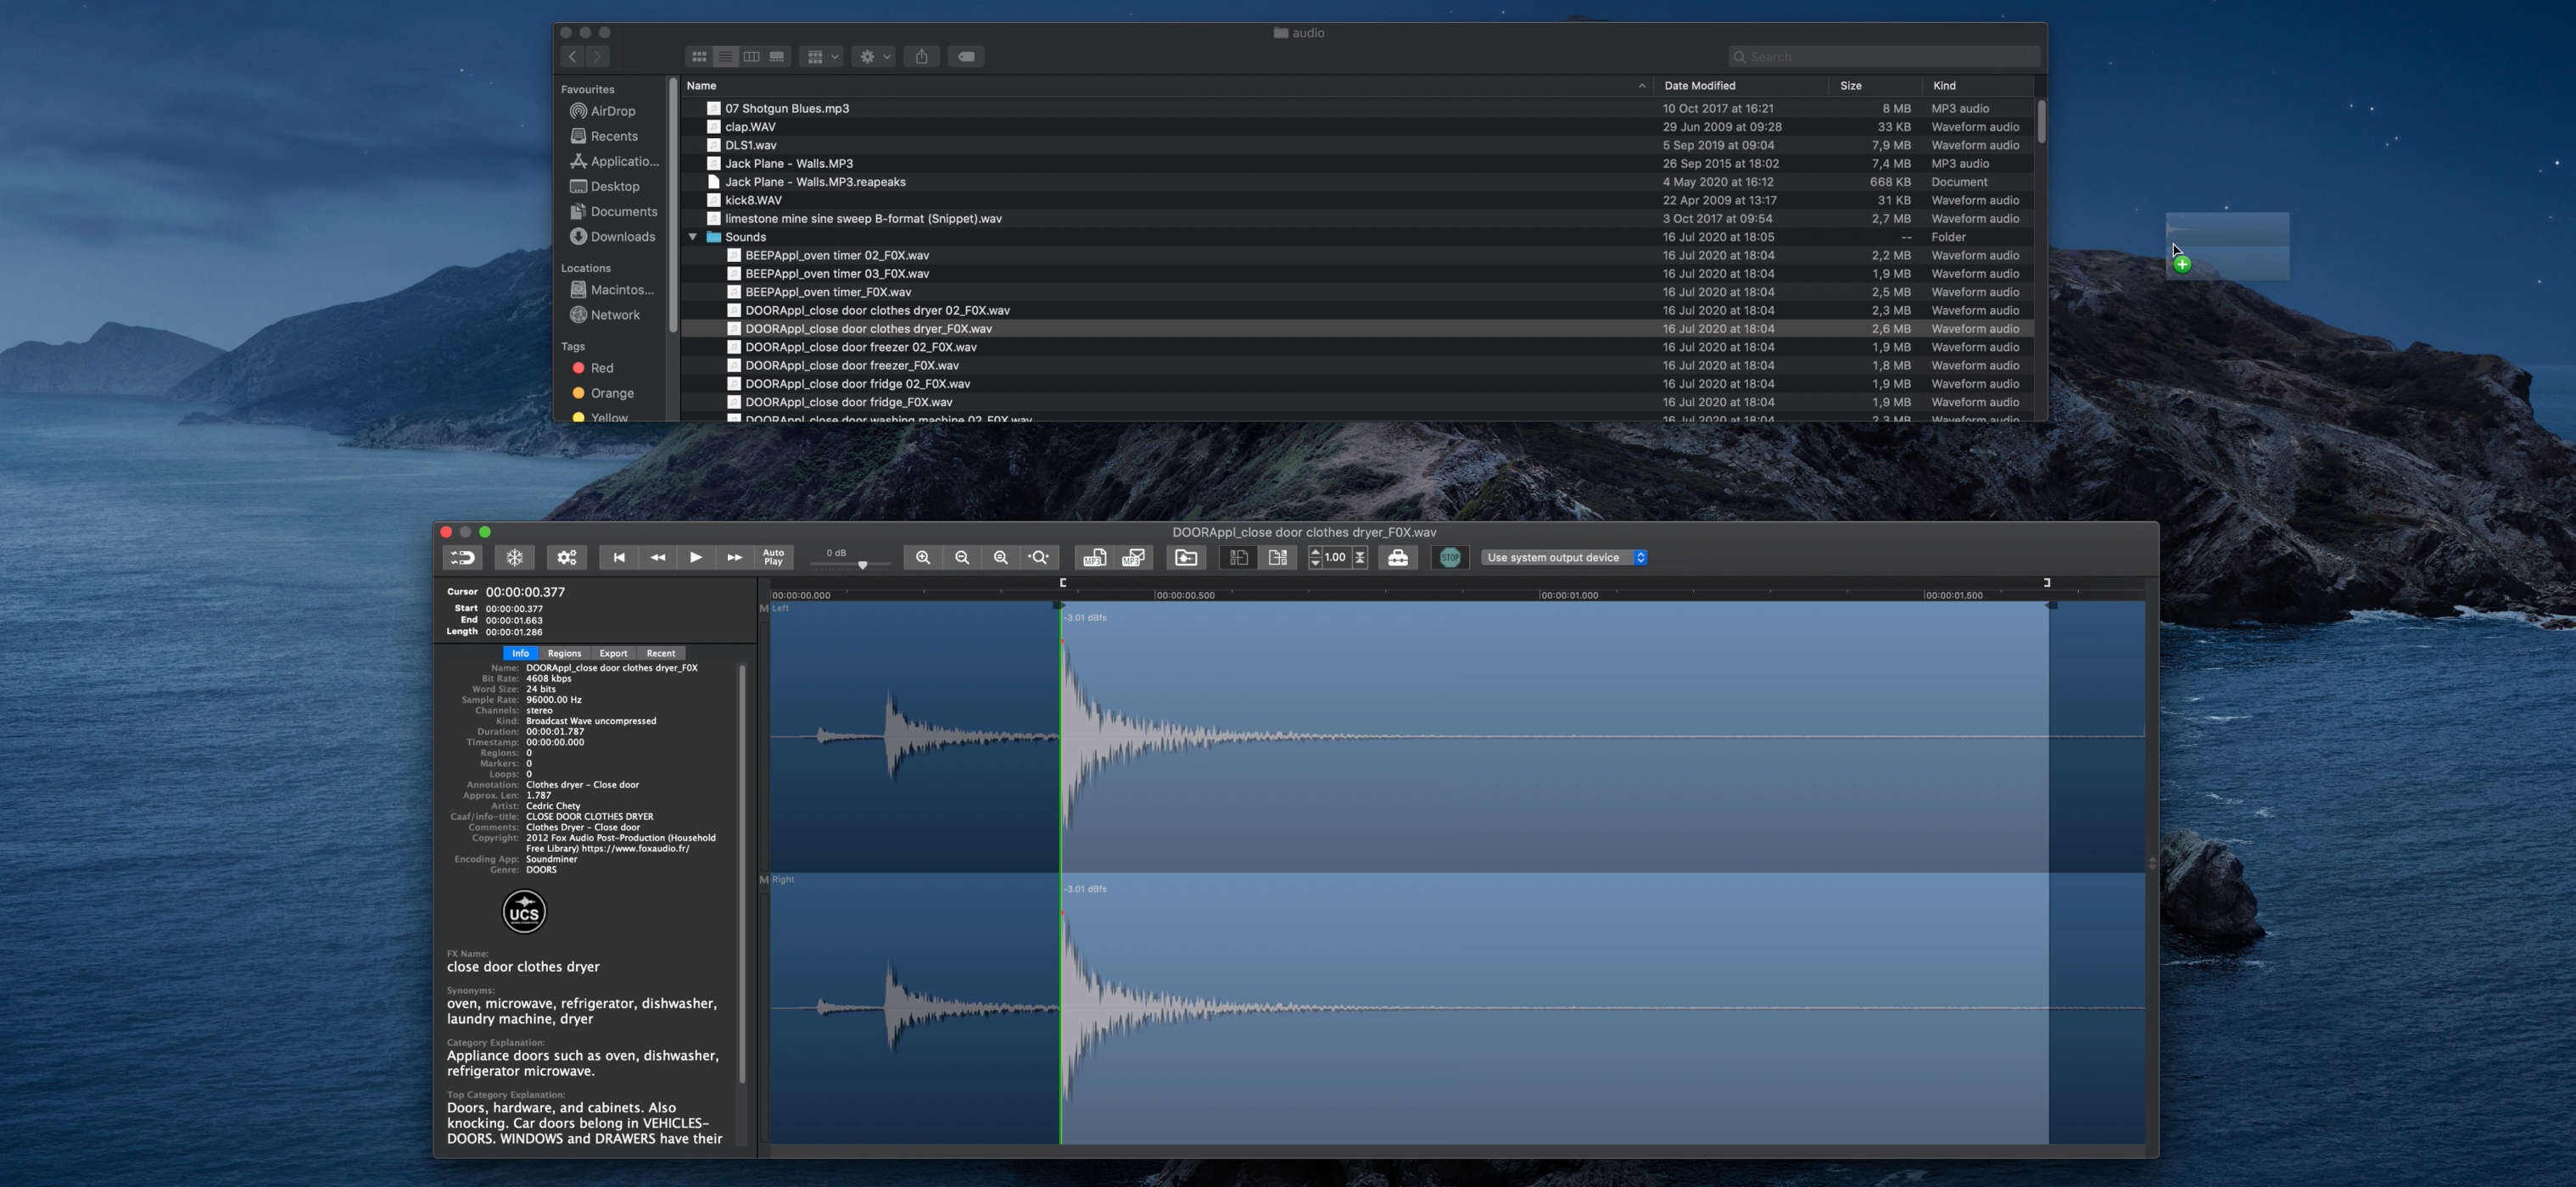Toggle the snap tool icon
The image size is (2576, 1187).
click(465, 558)
